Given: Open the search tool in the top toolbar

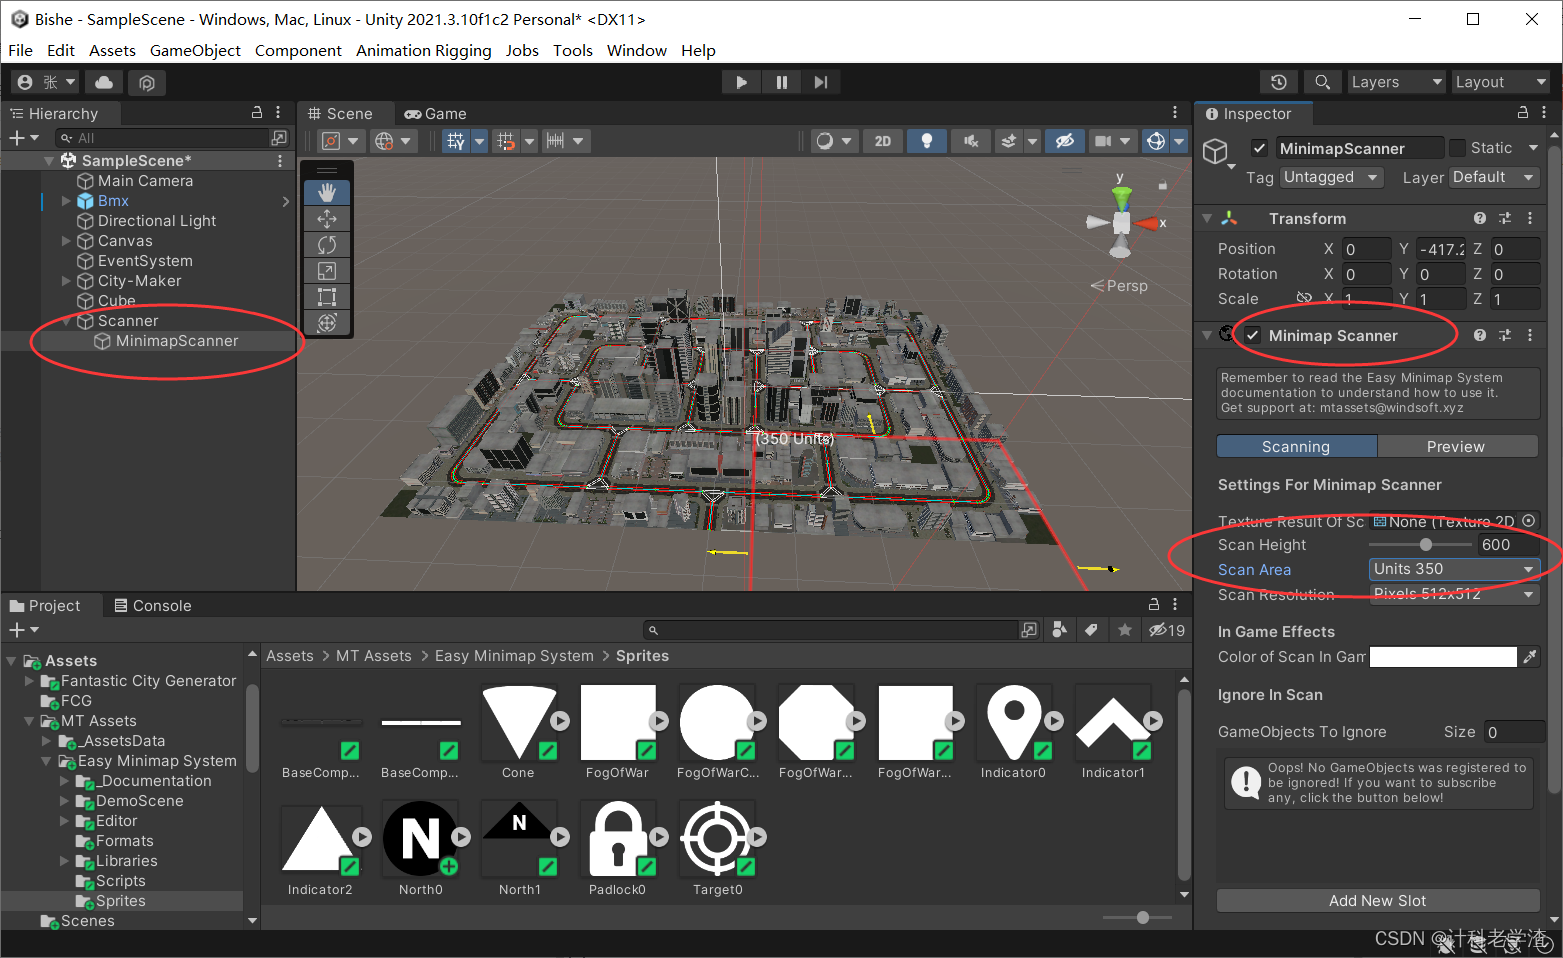Looking at the screenshot, I should tap(1322, 81).
